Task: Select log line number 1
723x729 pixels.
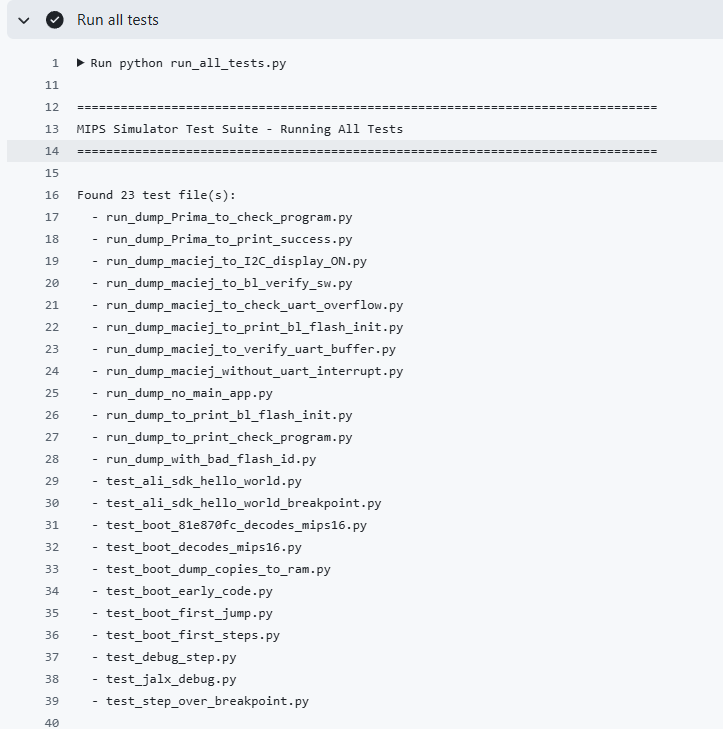Action: [55, 63]
